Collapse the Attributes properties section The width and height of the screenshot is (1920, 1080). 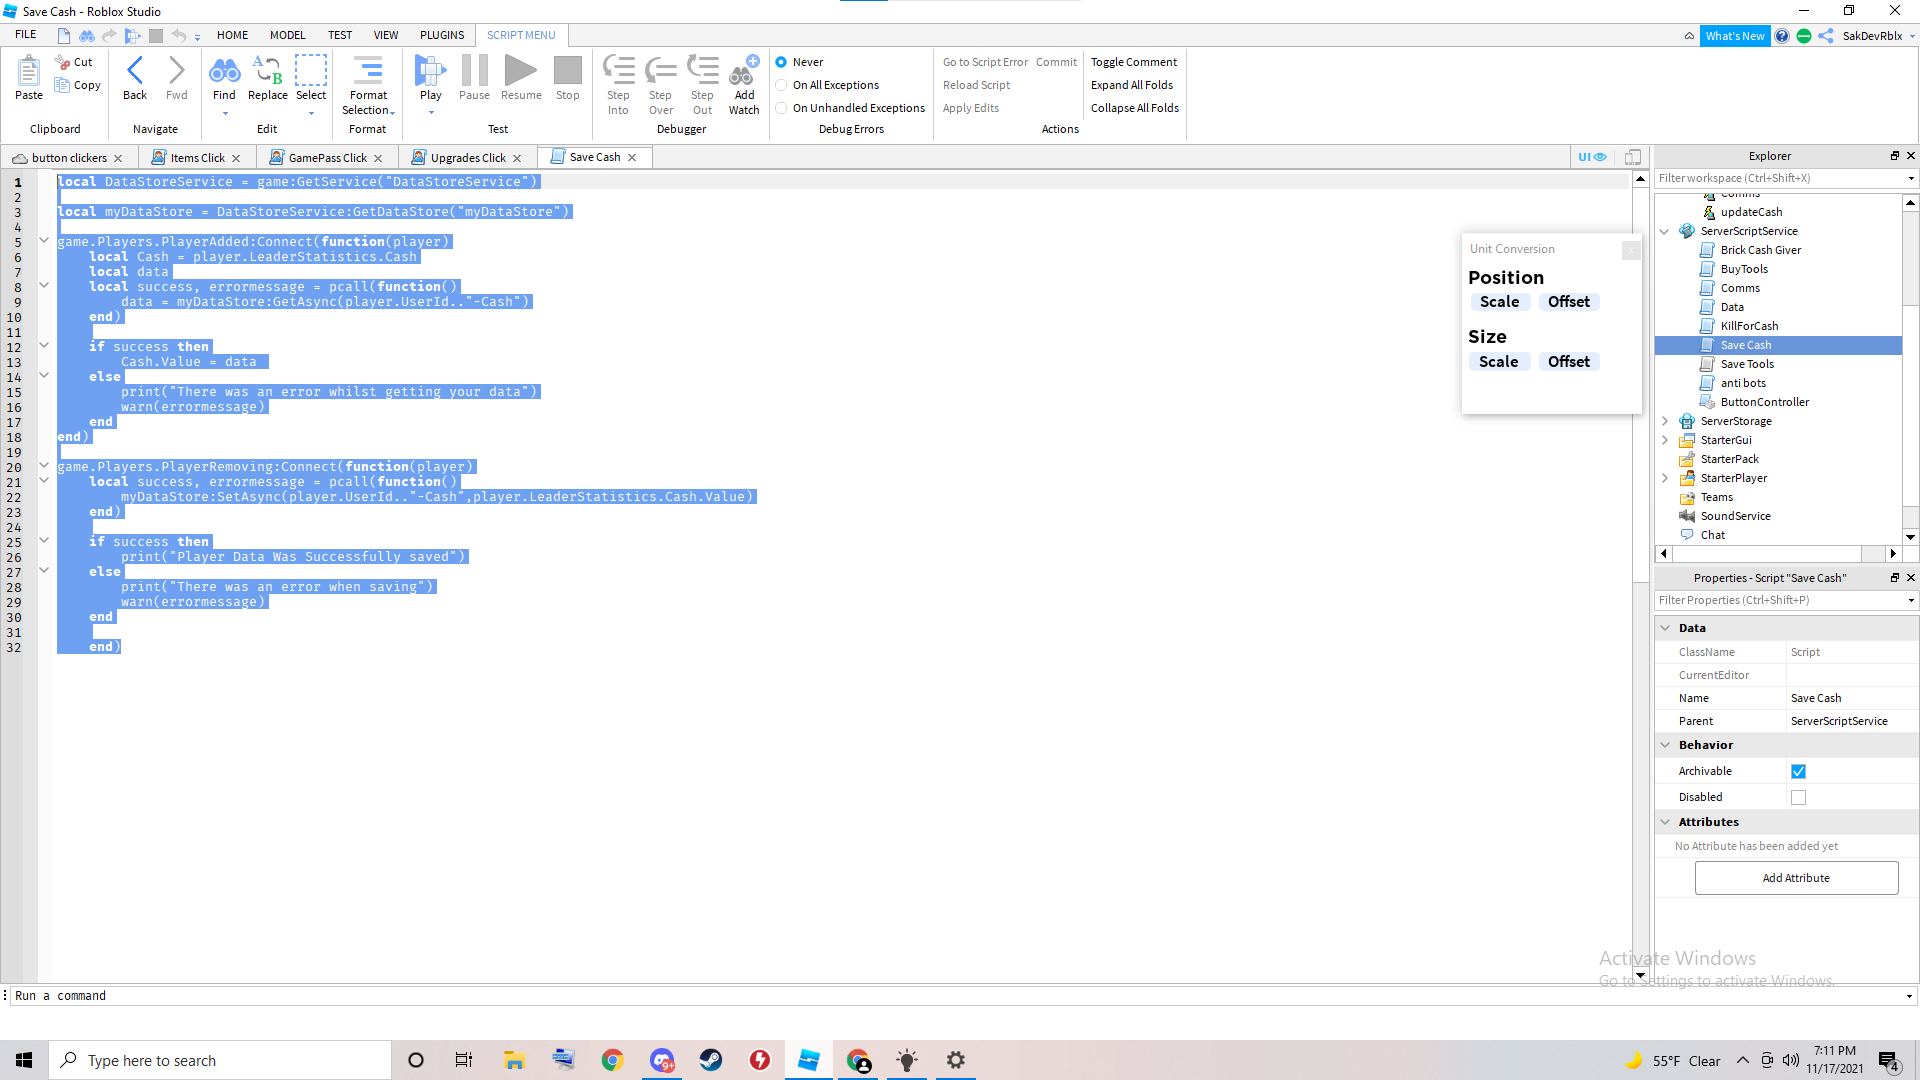1665,822
